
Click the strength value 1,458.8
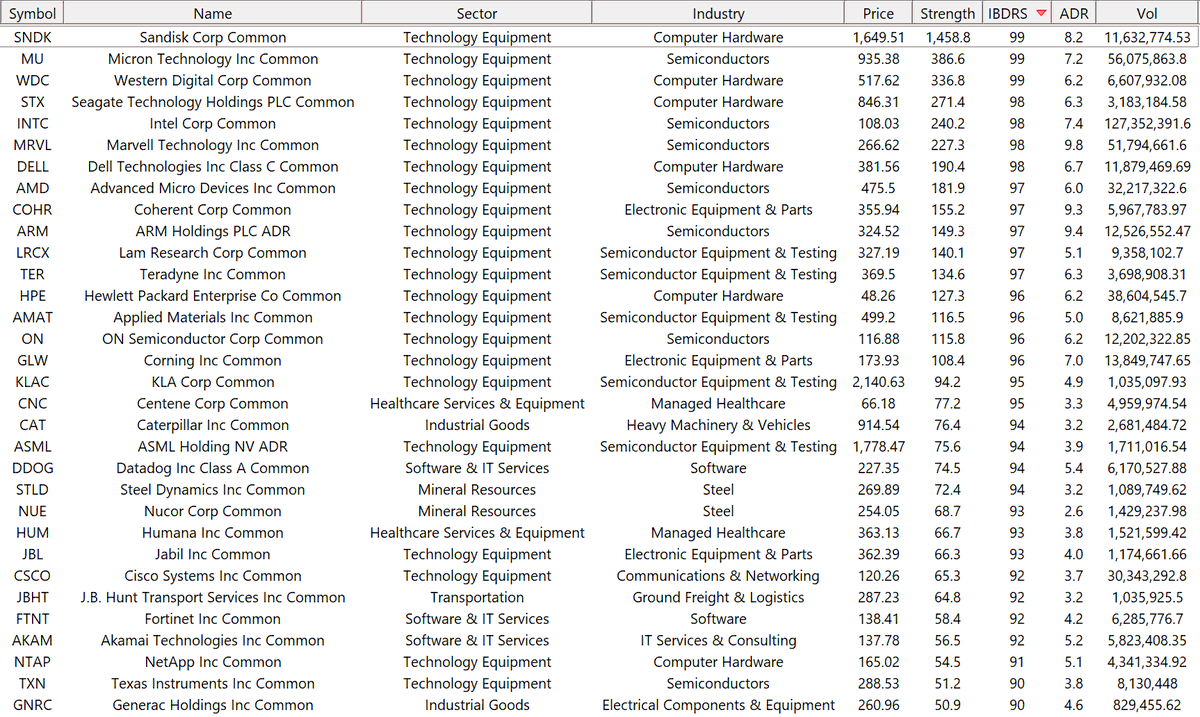click(947, 38)
